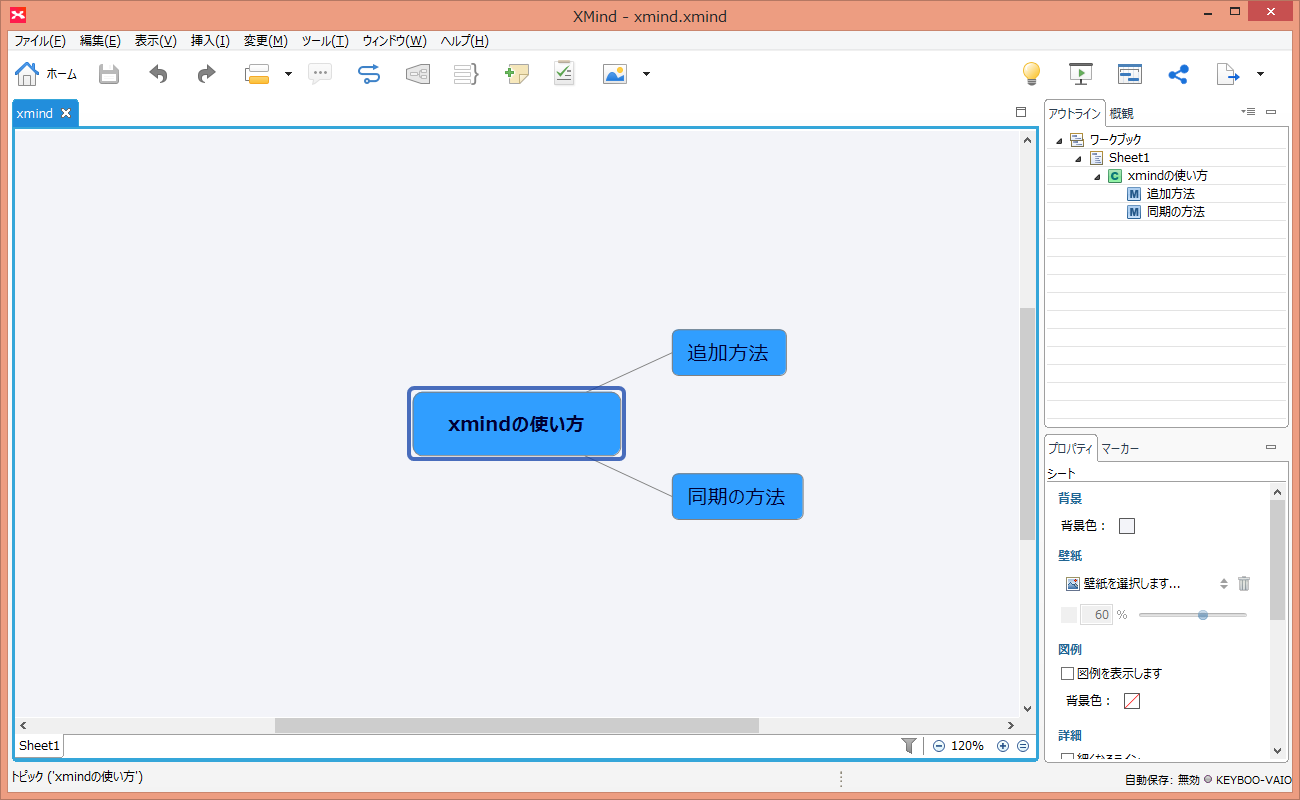The height and width of the screenshot is (800, 1300).
Task: Redo with the right curved arrow
Action: [x=206, y=74]
